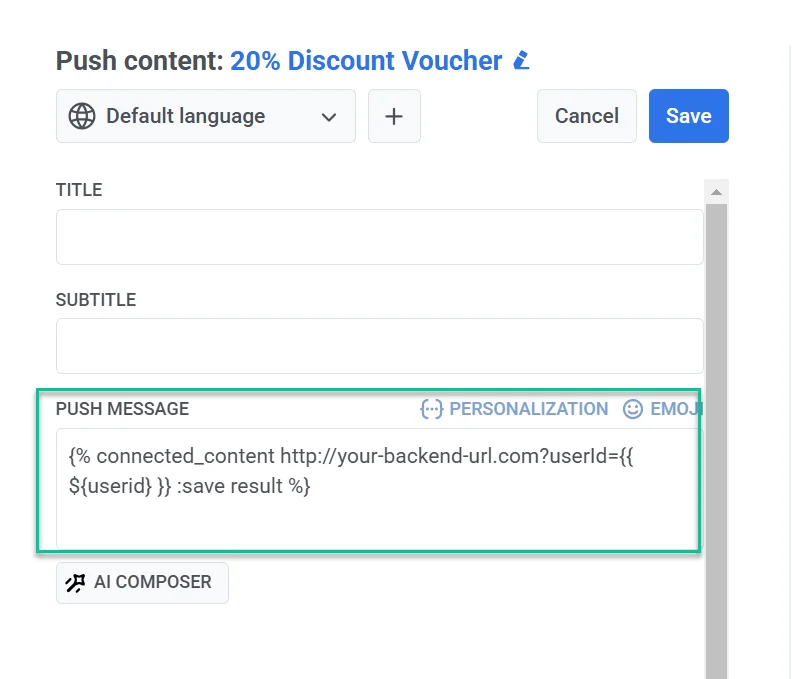Click the pencil edit icon beside voucher name
Viewport: 792px width, 679px height.
pyautogui.click(x=521, y=61)
